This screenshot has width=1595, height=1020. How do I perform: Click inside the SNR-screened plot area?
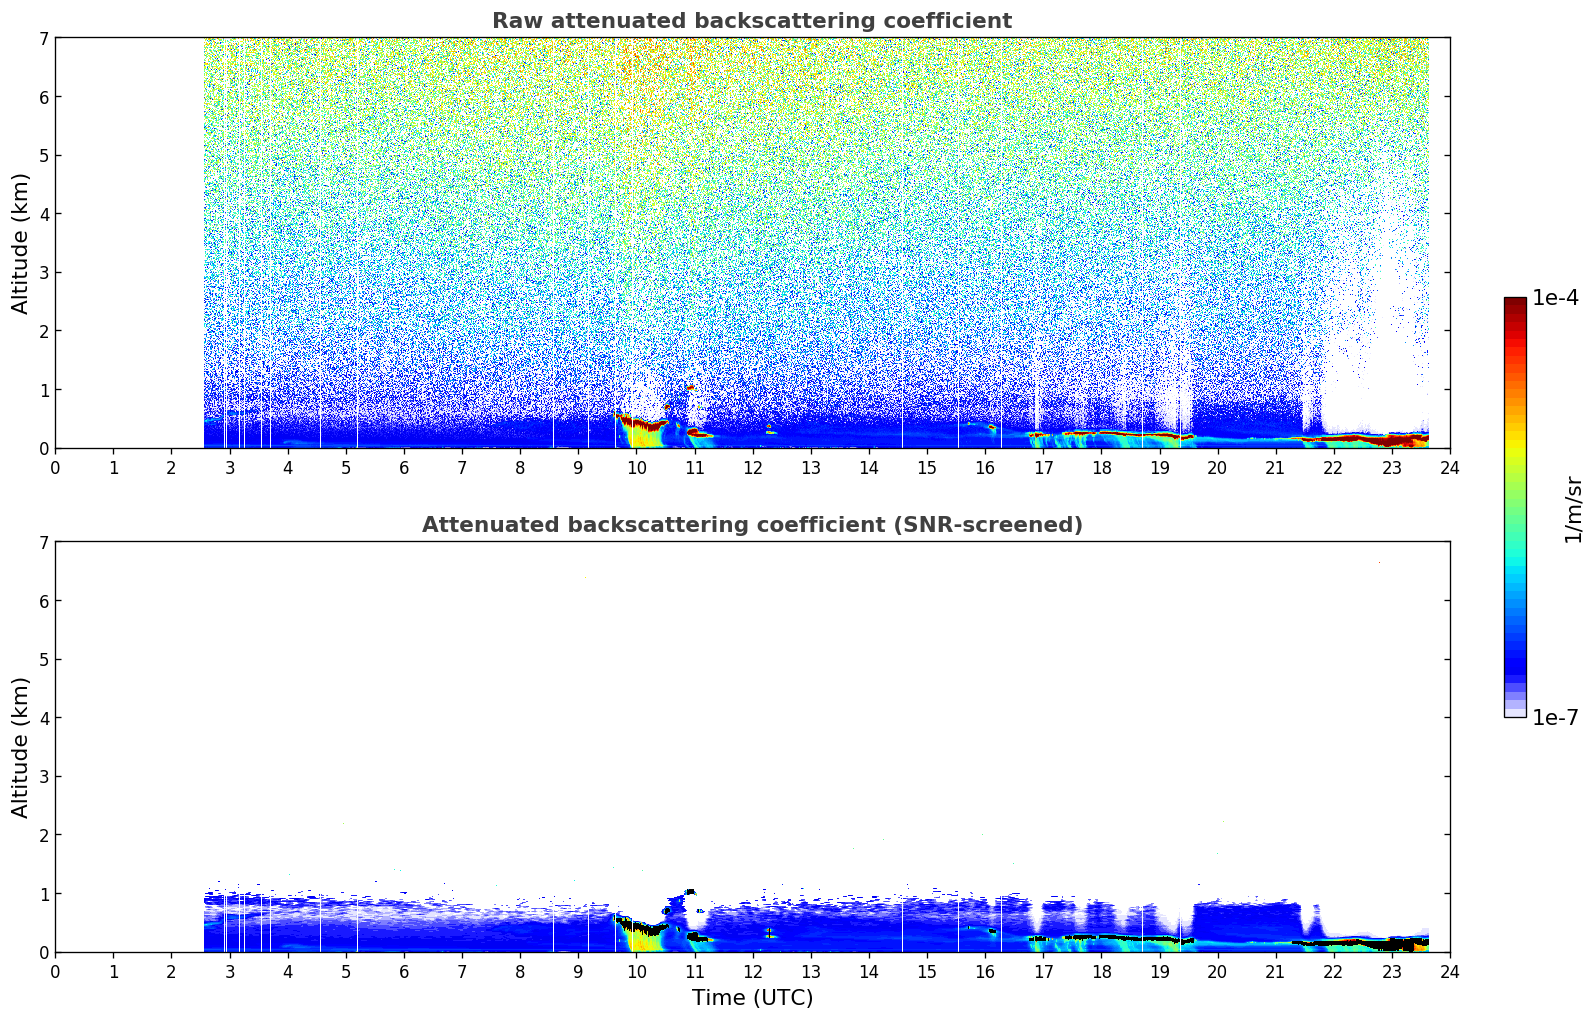[x=752, y=747]
